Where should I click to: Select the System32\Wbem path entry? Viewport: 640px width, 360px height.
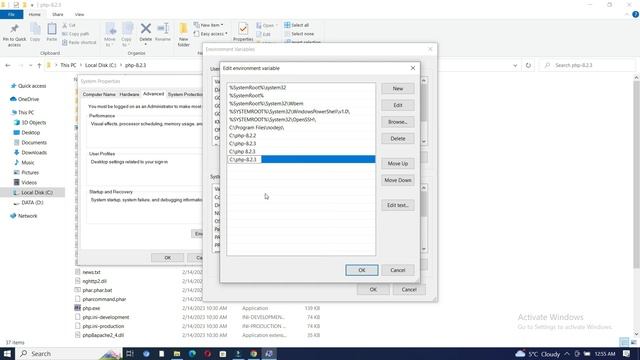point(301,104)
